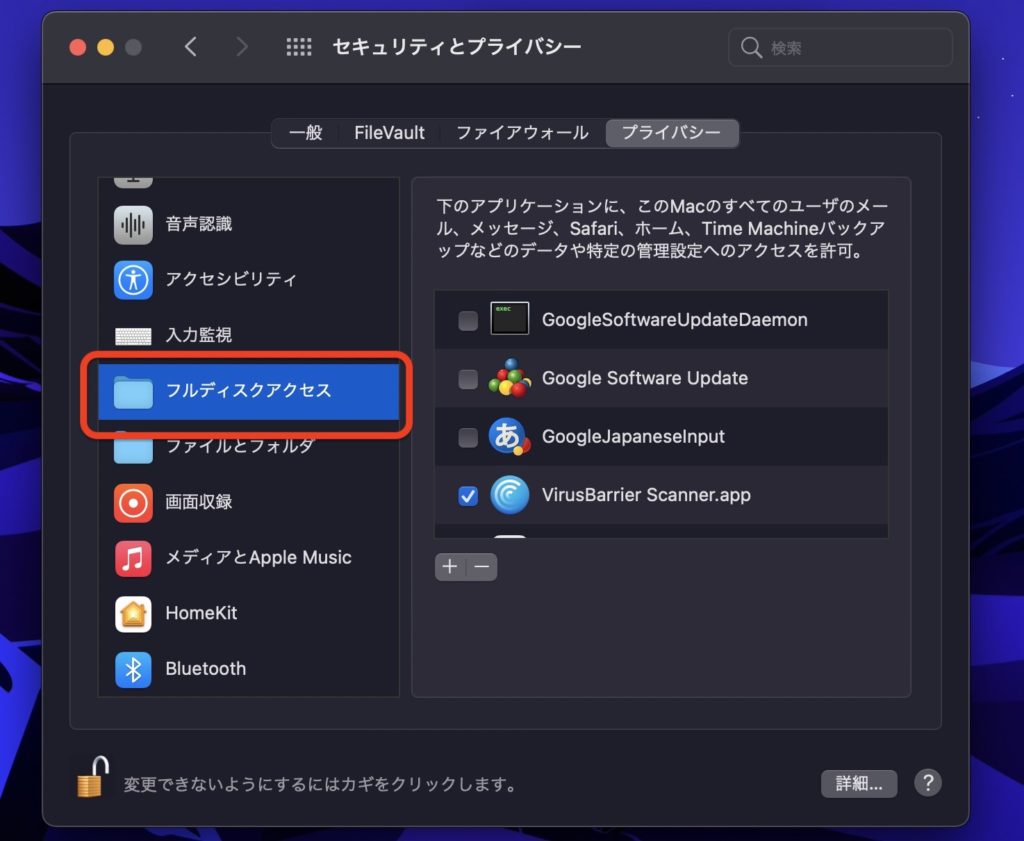Click the GoogleSoftwareUpdateDaemon exec icon
The height and width of the screenshot is (841, 1024).
pyautogui.click(x=509, y=319)
